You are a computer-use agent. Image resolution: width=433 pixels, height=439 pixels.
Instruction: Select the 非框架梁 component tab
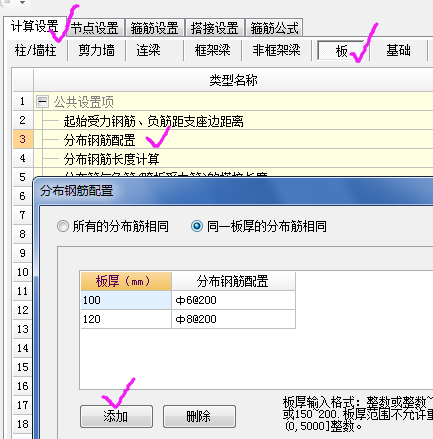276,51
